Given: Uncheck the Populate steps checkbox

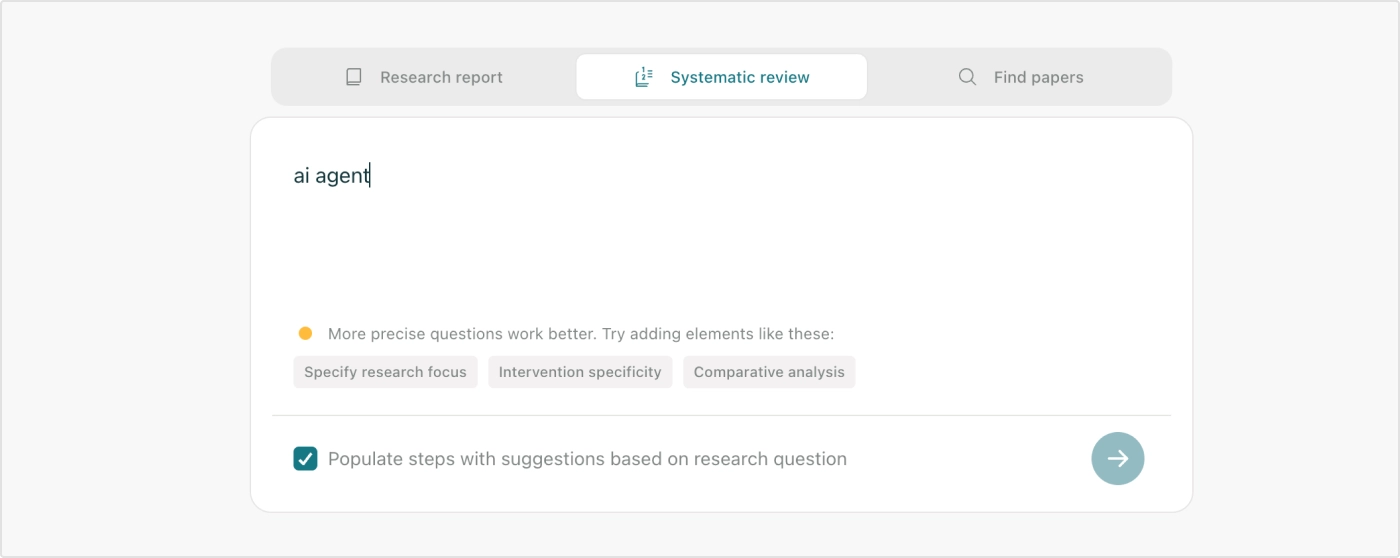Looking at the screenshot, I should pos(305,459).
